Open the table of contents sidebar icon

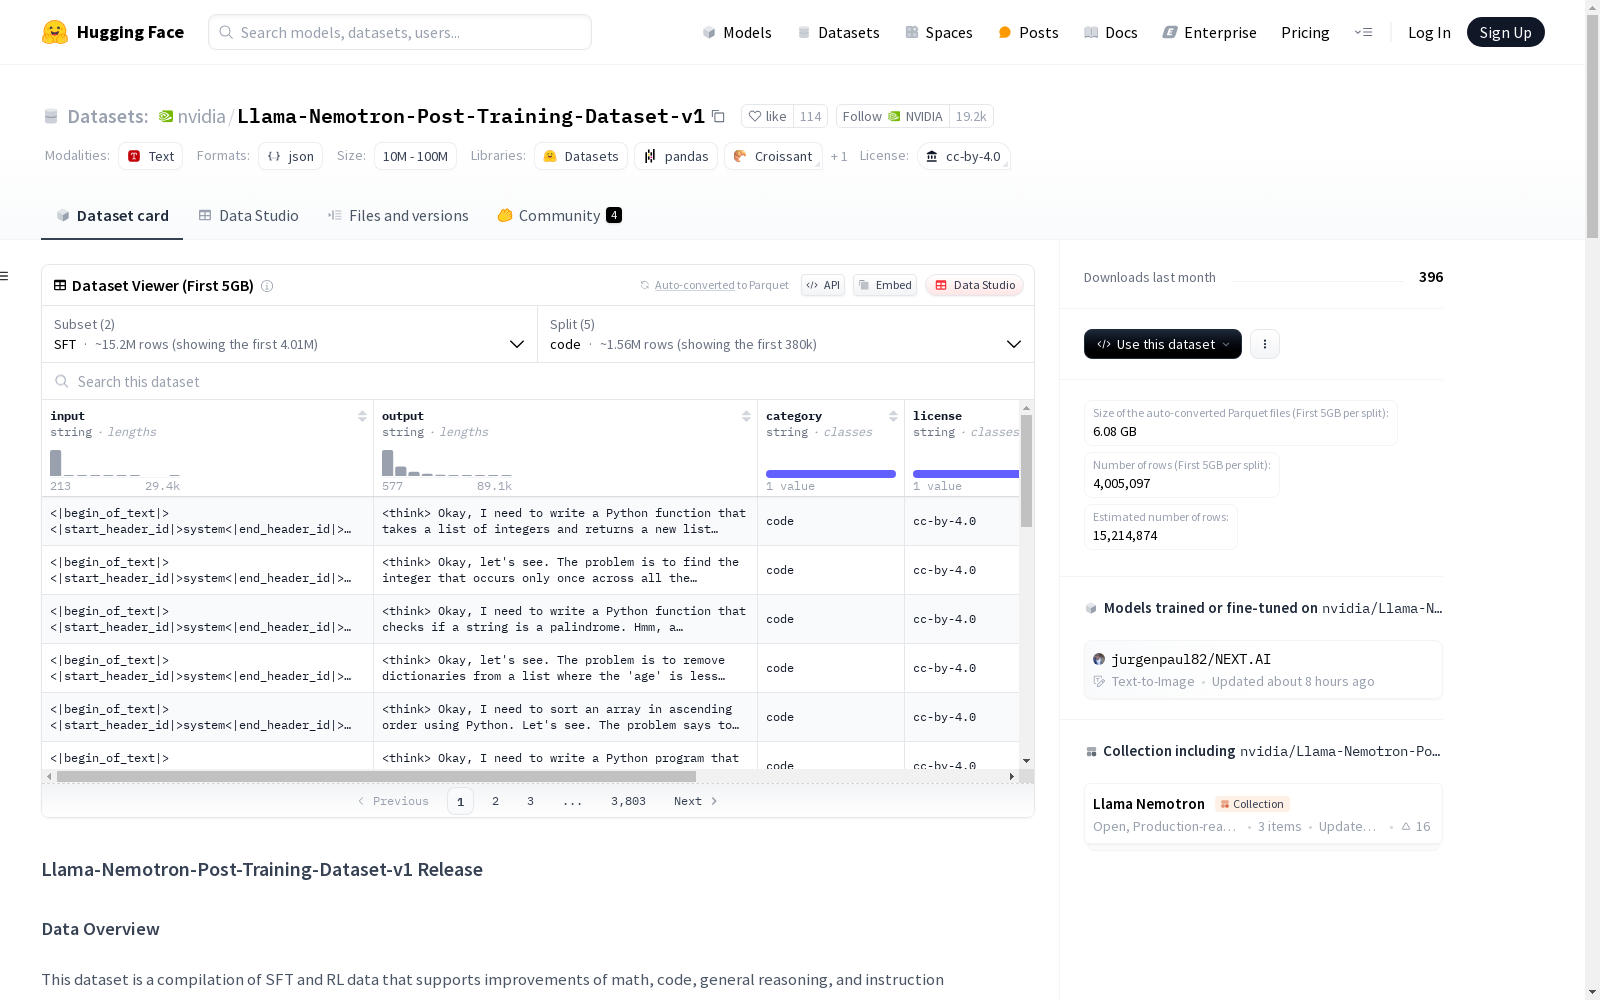[x=4, y=276]
